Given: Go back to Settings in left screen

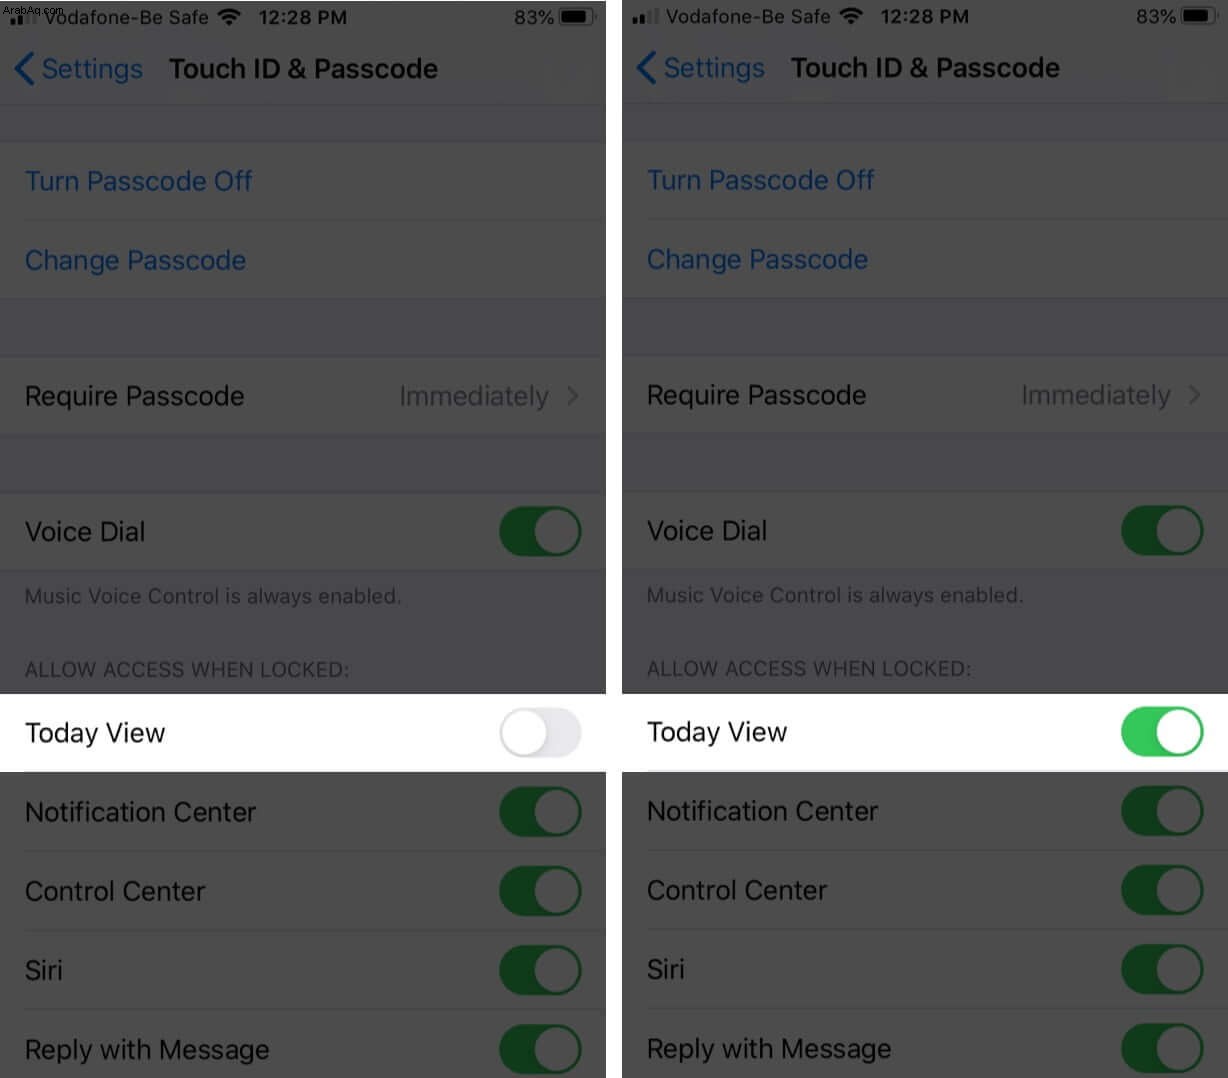Looking at the screenshot, I should pyautogui.click(x=79, y=69).
